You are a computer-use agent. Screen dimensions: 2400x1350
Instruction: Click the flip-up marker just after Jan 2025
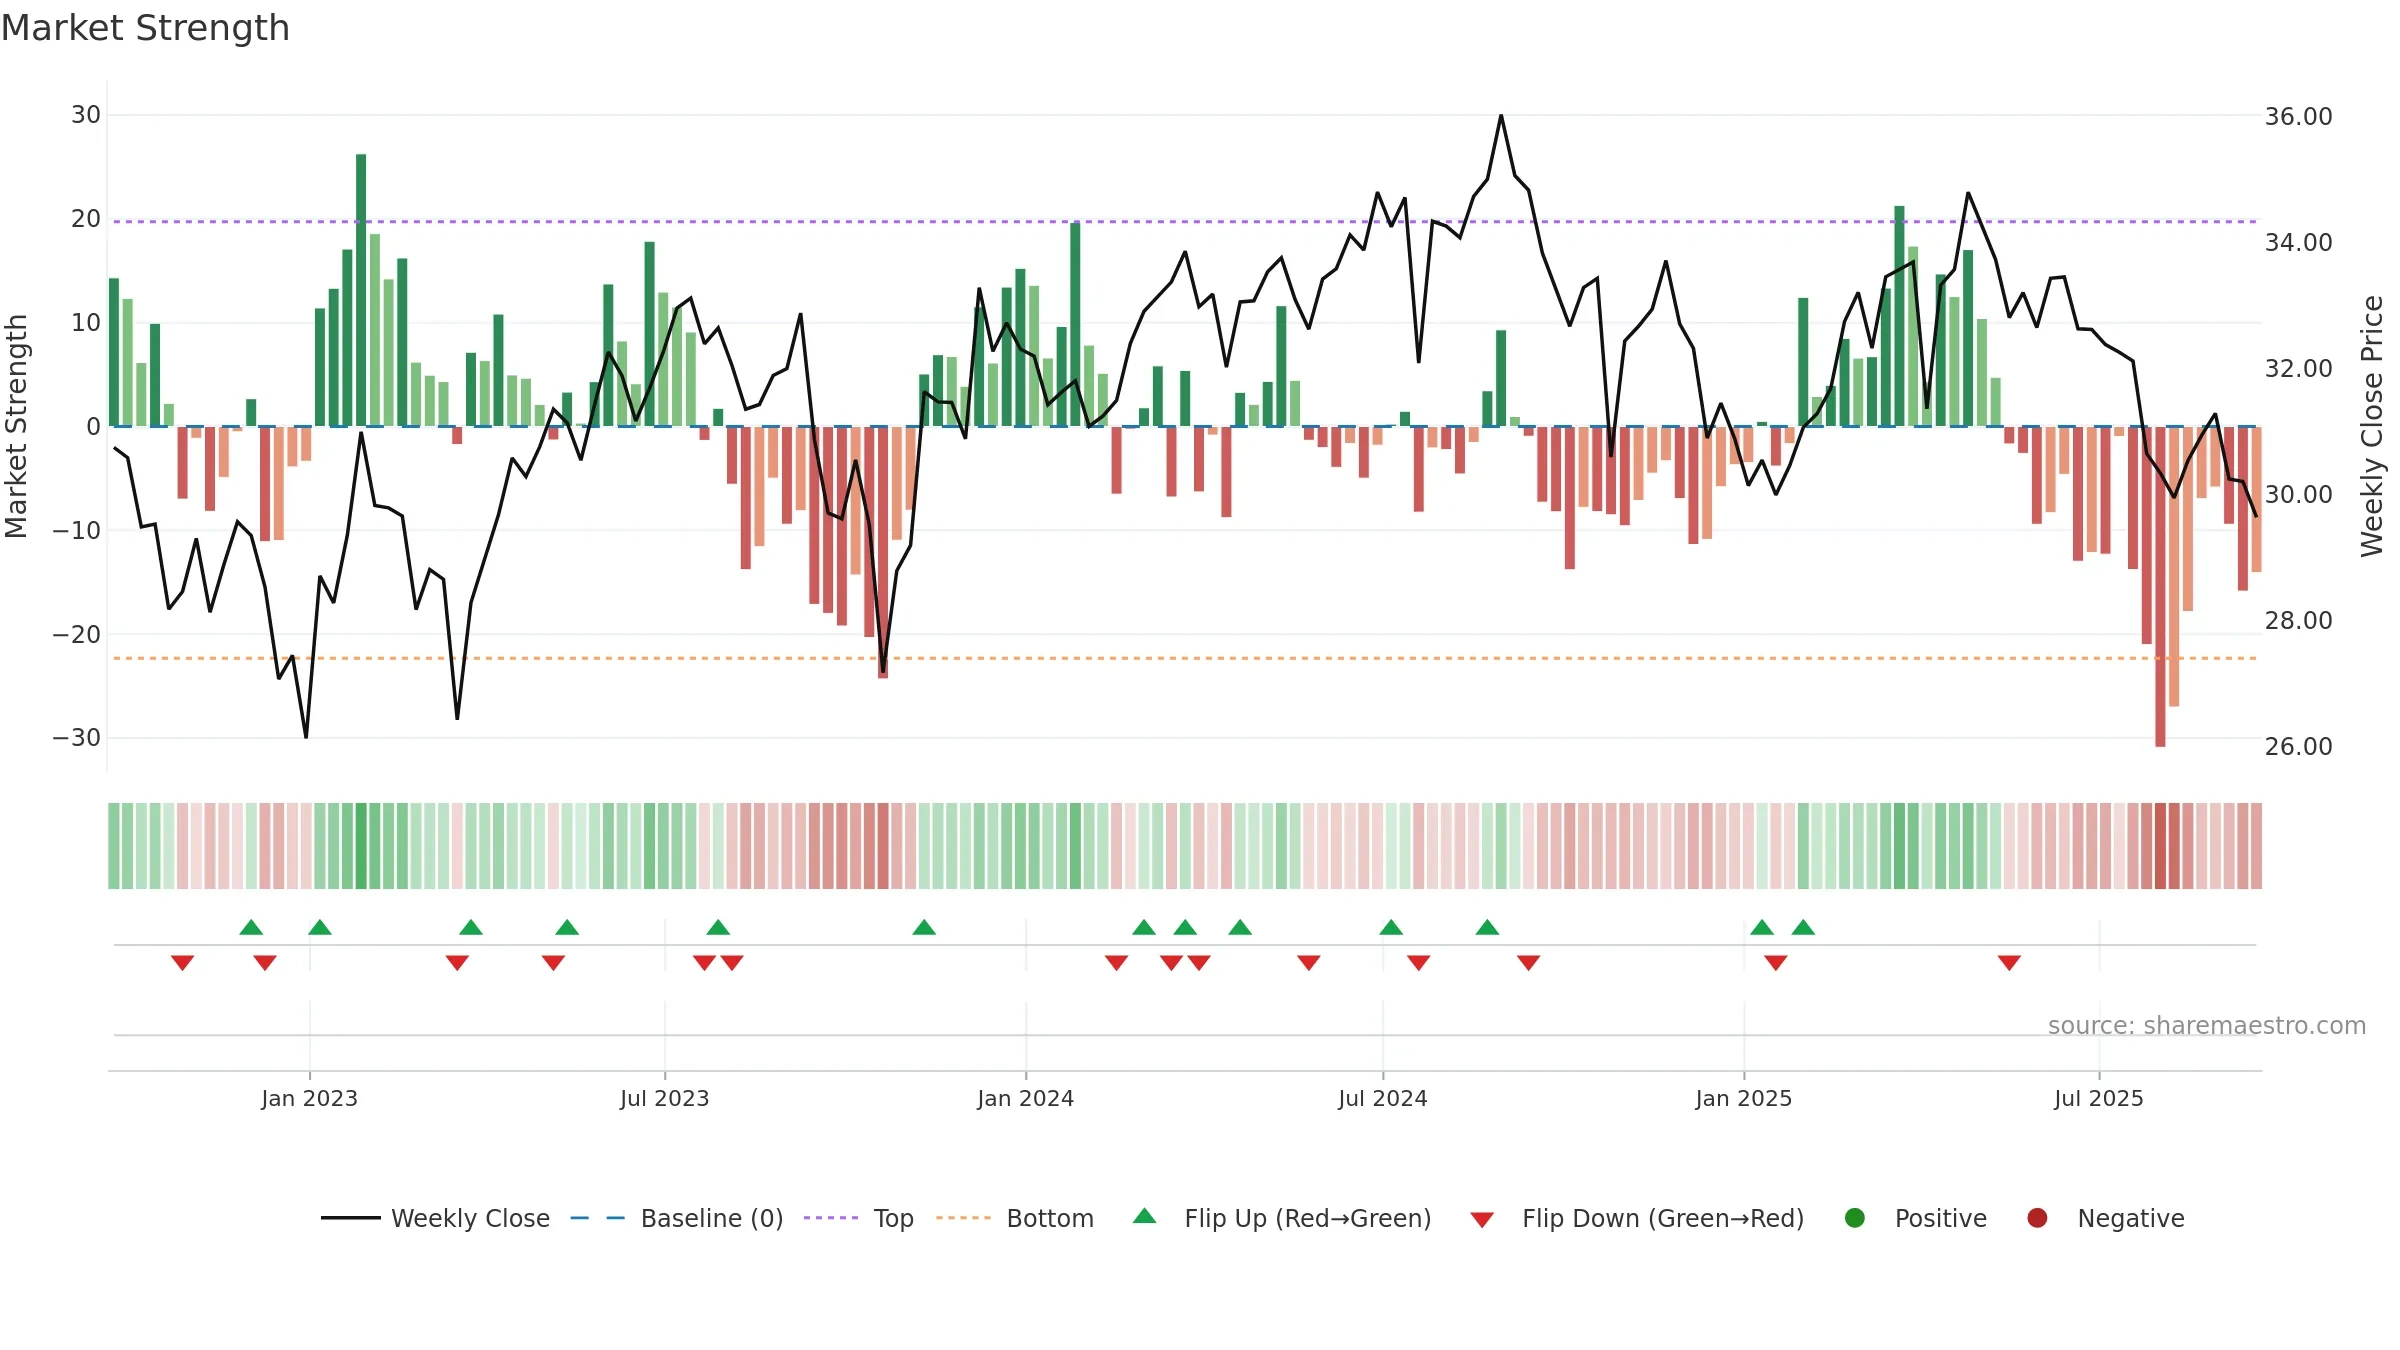(1762, 927)
